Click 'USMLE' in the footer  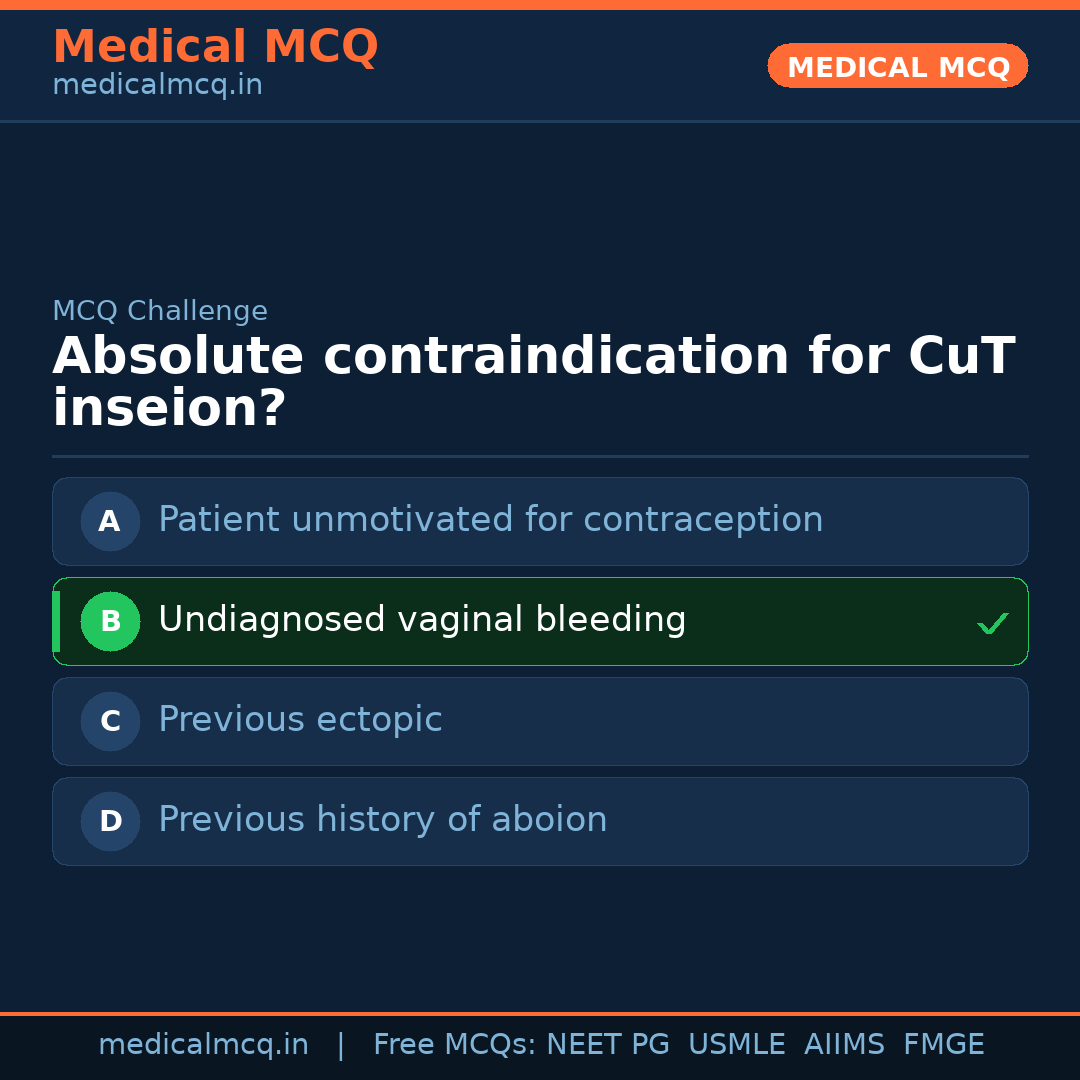[736, 1045]
